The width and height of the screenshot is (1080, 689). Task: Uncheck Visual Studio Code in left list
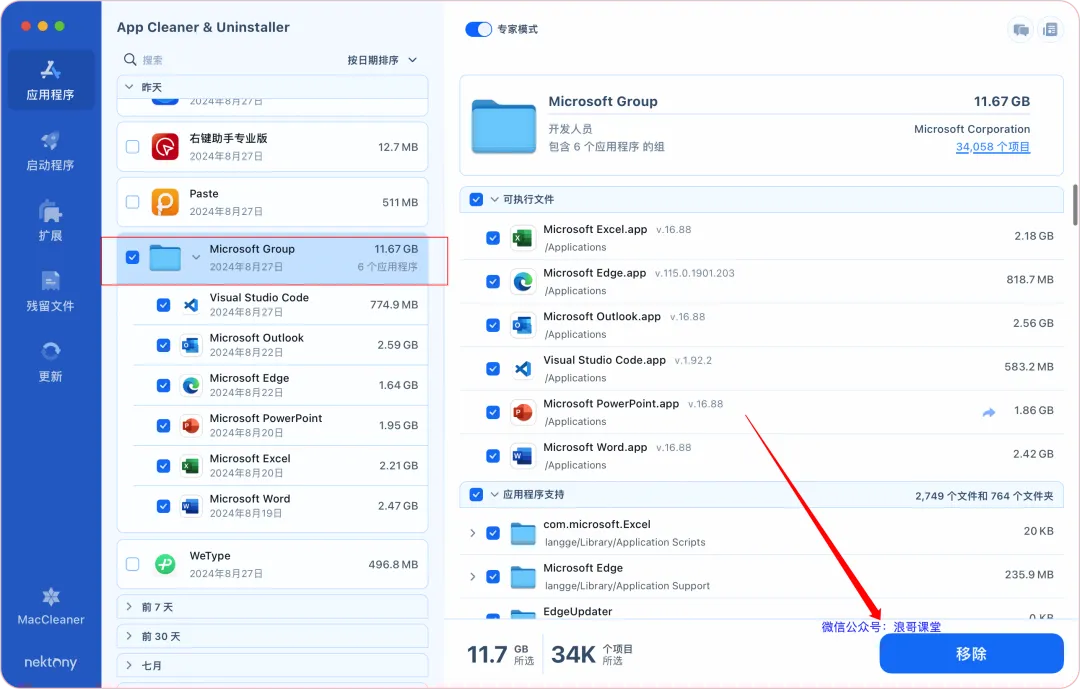(163, 305)
